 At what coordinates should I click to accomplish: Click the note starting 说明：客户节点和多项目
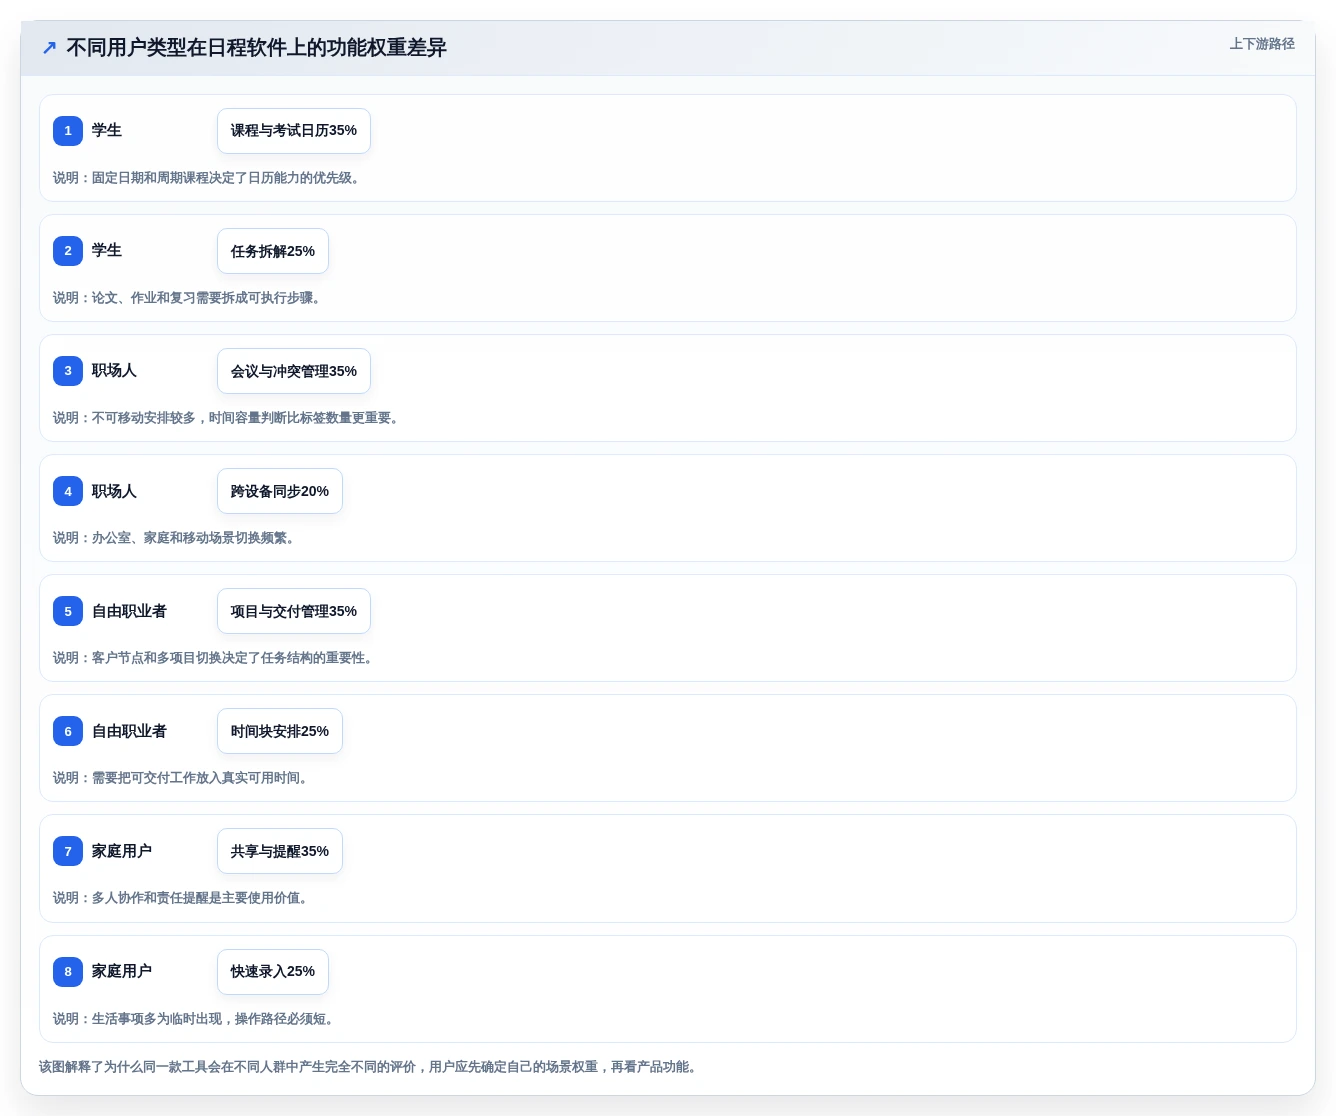[213, 658]
